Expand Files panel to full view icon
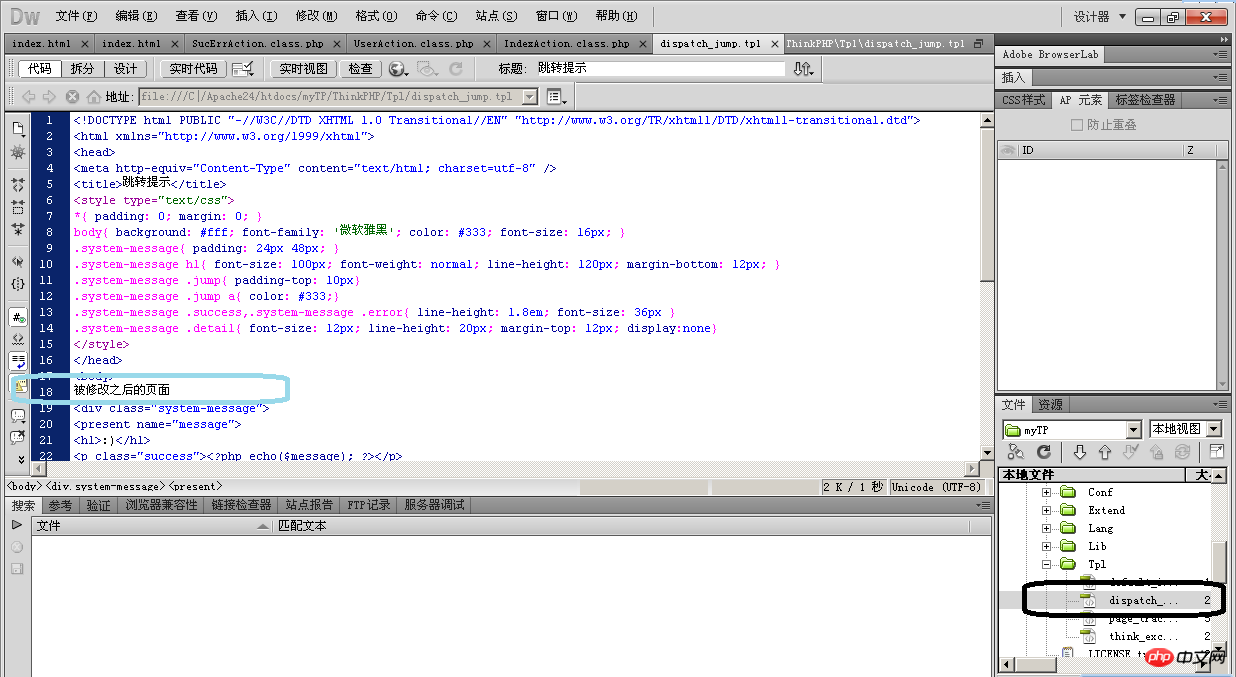This screenshot has height=677, width=1236. tap(1216, 452)
